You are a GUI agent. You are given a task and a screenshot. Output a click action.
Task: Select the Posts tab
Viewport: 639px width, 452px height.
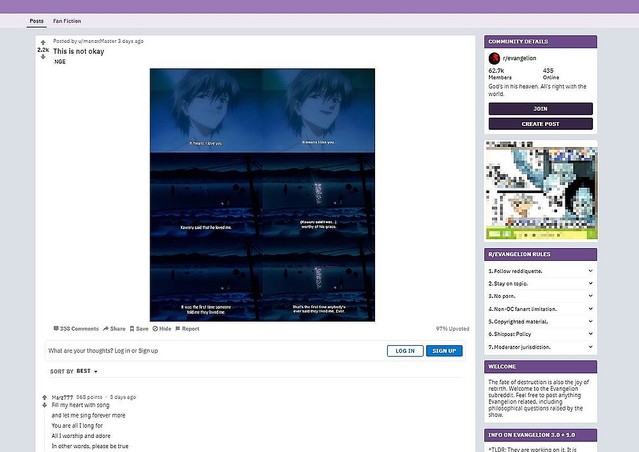click(x=36, y=20)
